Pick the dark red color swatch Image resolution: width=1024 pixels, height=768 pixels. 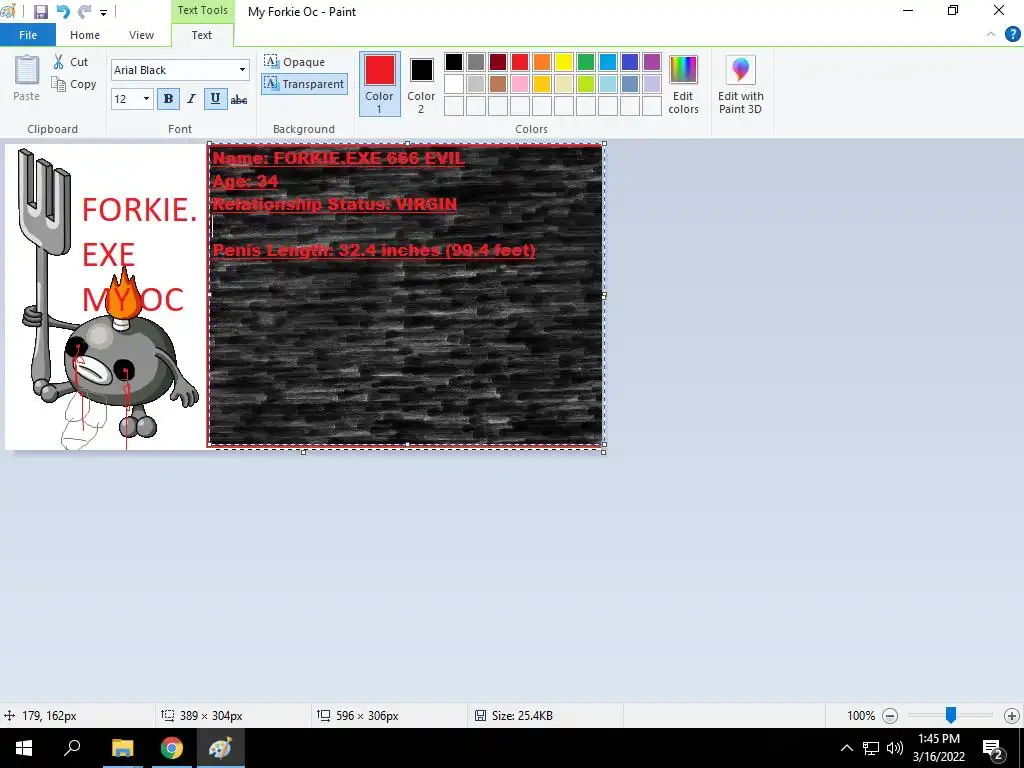click(x=498, y=62)
